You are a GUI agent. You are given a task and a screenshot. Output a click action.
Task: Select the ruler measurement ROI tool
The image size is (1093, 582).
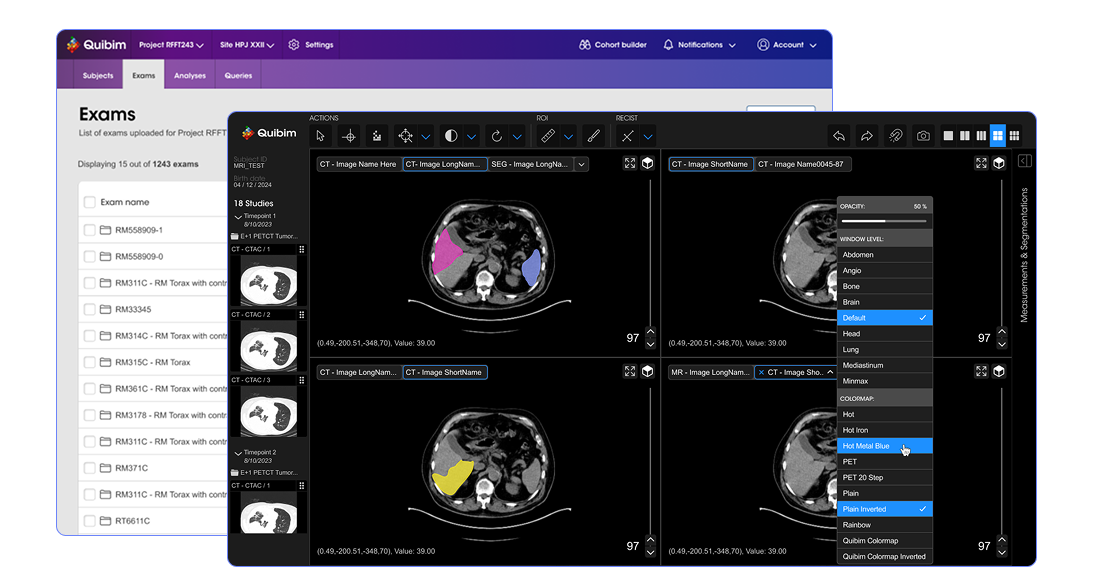[546, 136]
